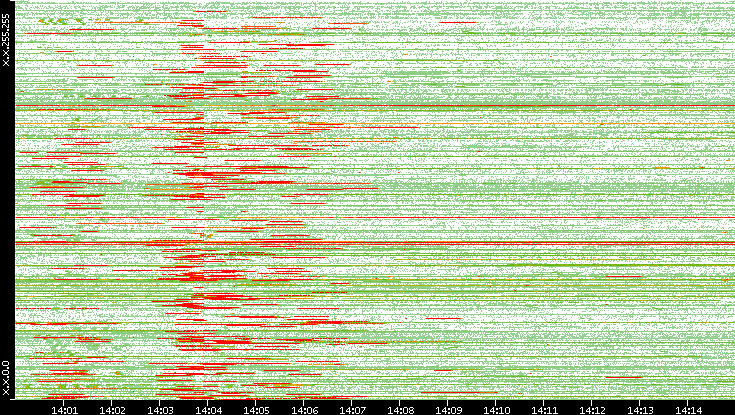Select the 14:03 time axis label
735x415 pixels.
159,410
